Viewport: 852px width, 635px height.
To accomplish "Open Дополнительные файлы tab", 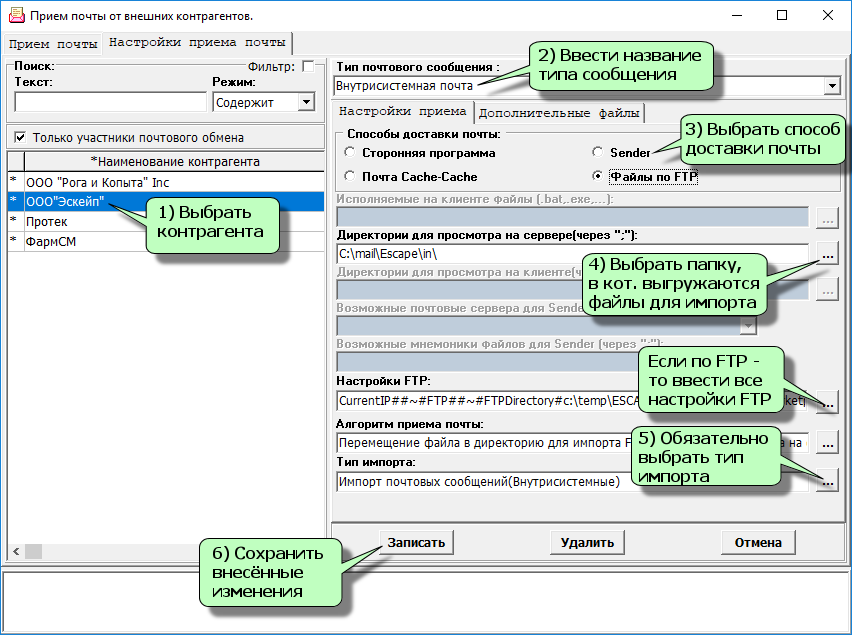I will [x=559, y=111].
